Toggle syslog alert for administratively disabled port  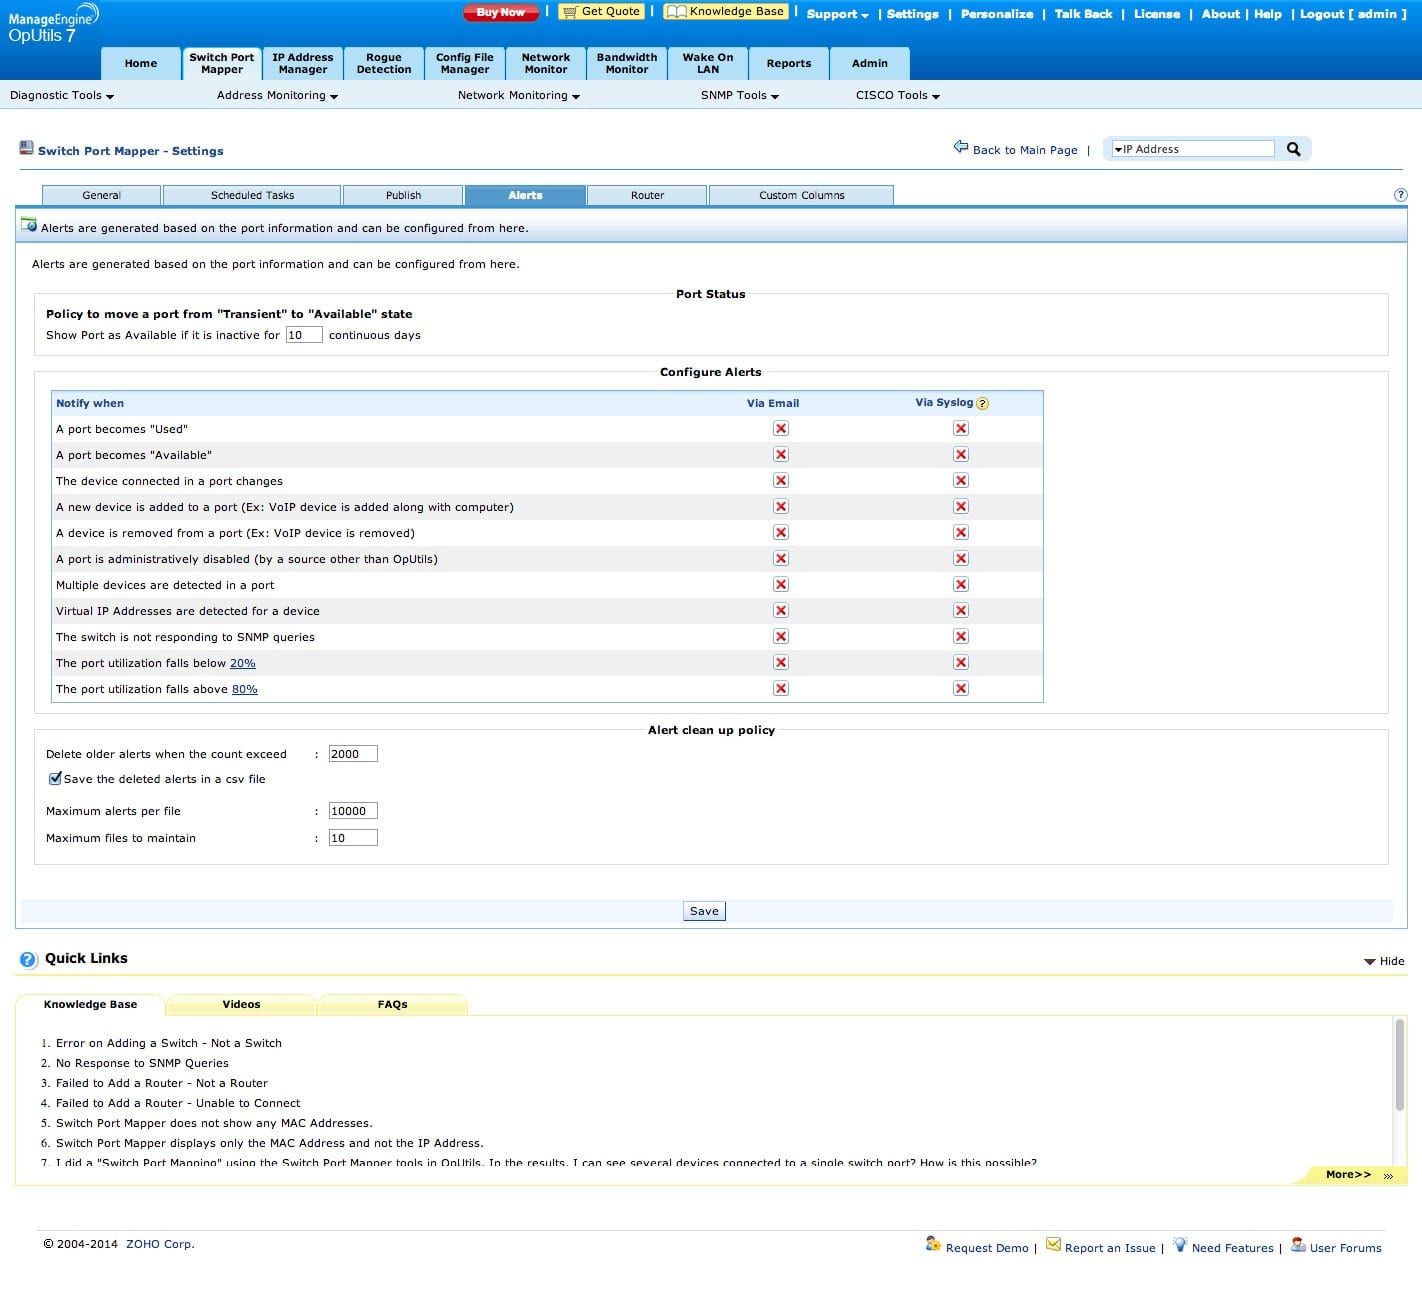point(961,558)
